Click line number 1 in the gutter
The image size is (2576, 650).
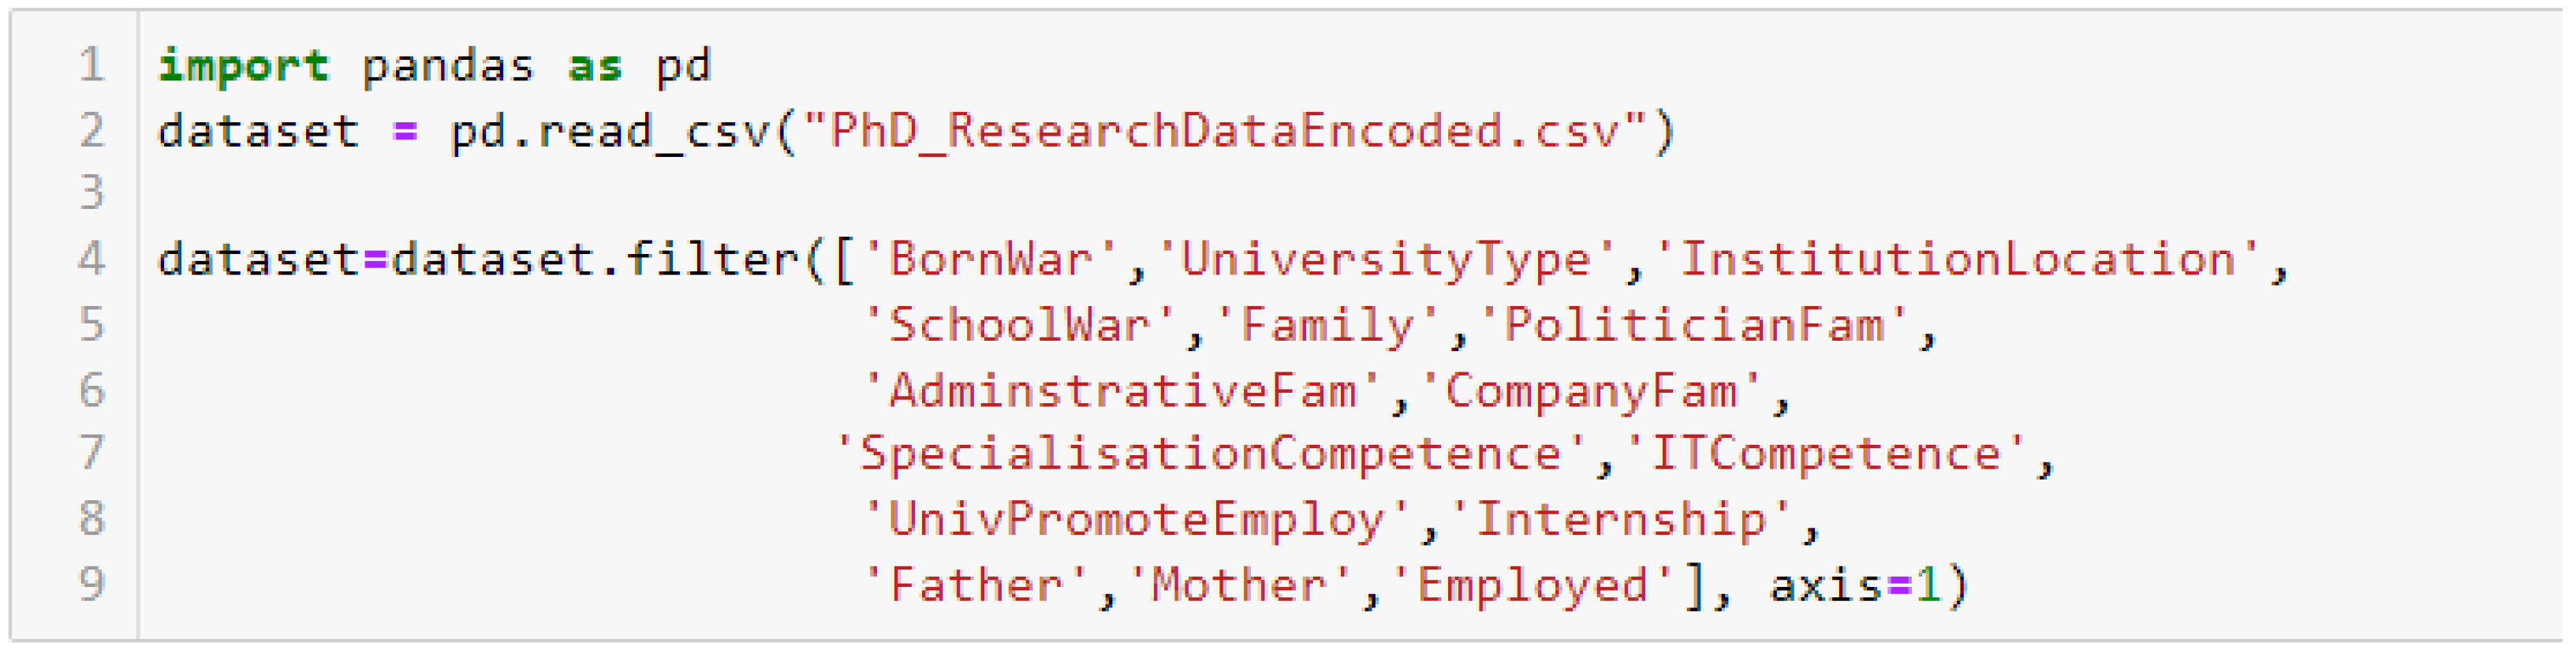pyautogui.click(x=91, y=66)
